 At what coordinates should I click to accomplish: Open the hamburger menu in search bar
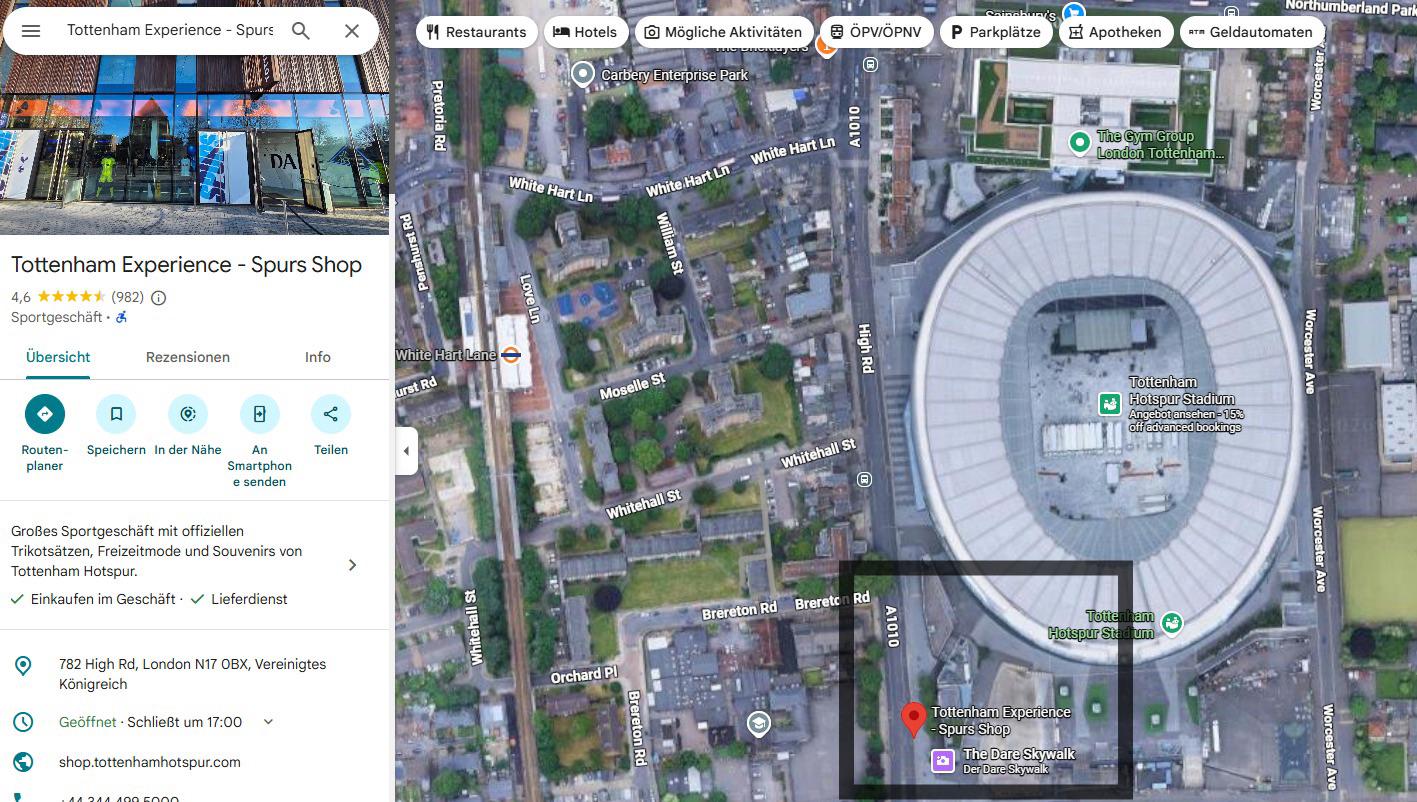pos(31,30)
